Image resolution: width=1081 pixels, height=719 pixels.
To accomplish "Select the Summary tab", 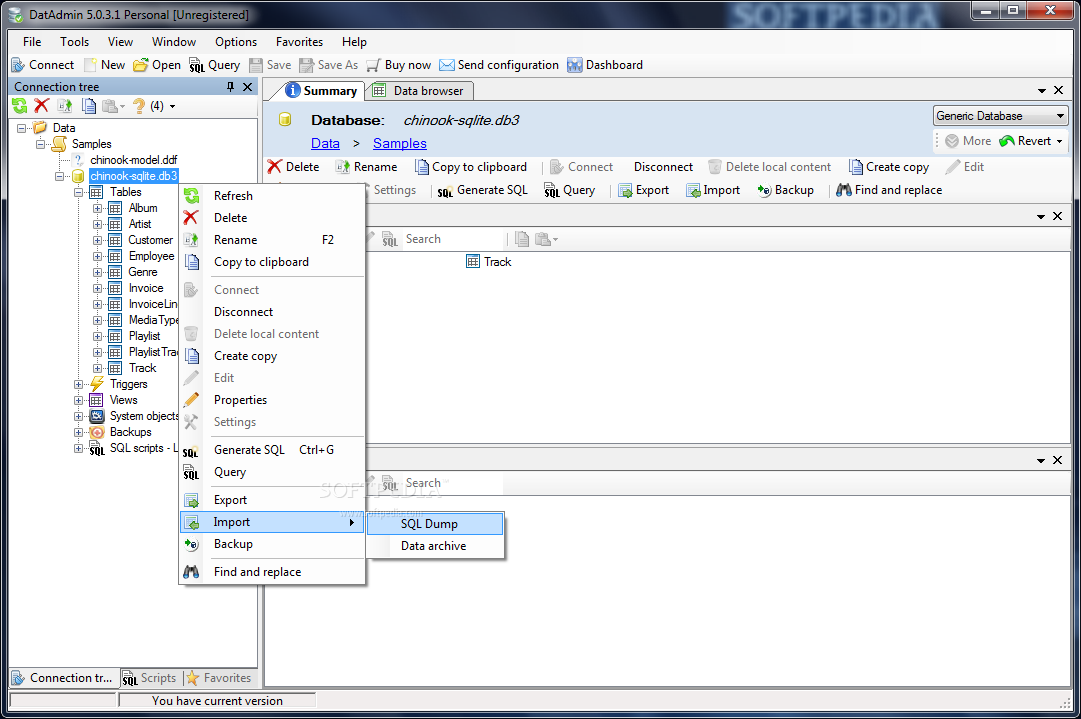I will tap(321, 91).
